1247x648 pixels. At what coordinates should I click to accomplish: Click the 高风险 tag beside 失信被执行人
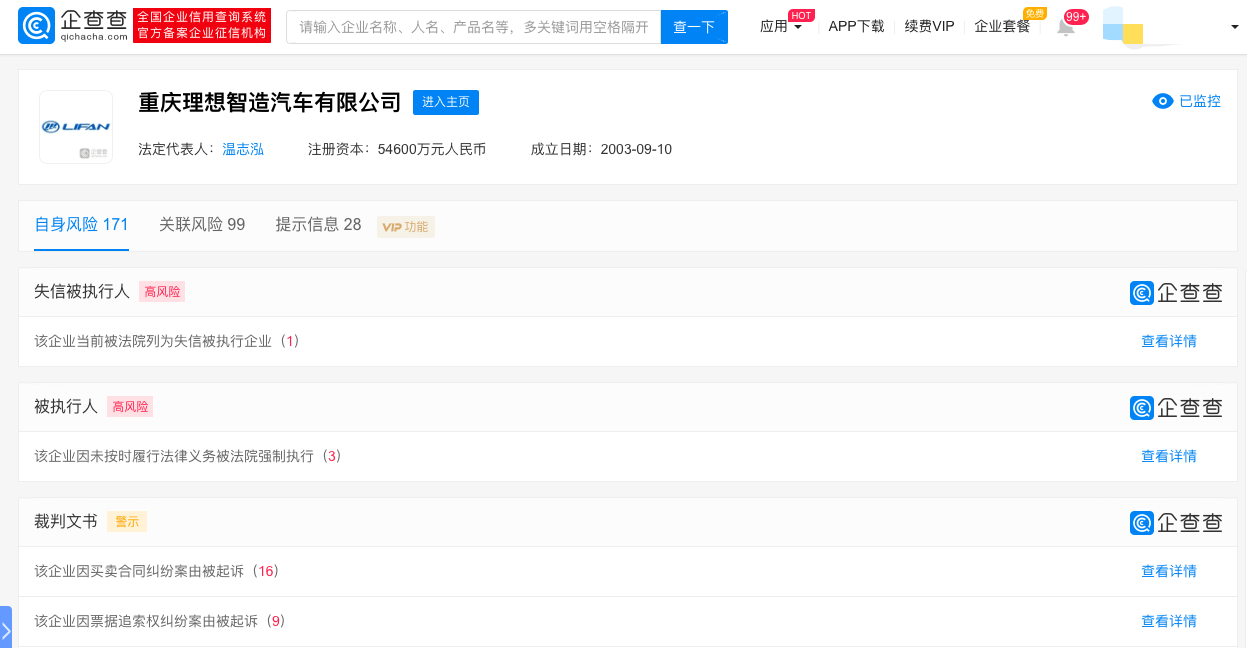click(x=162, y=292)
